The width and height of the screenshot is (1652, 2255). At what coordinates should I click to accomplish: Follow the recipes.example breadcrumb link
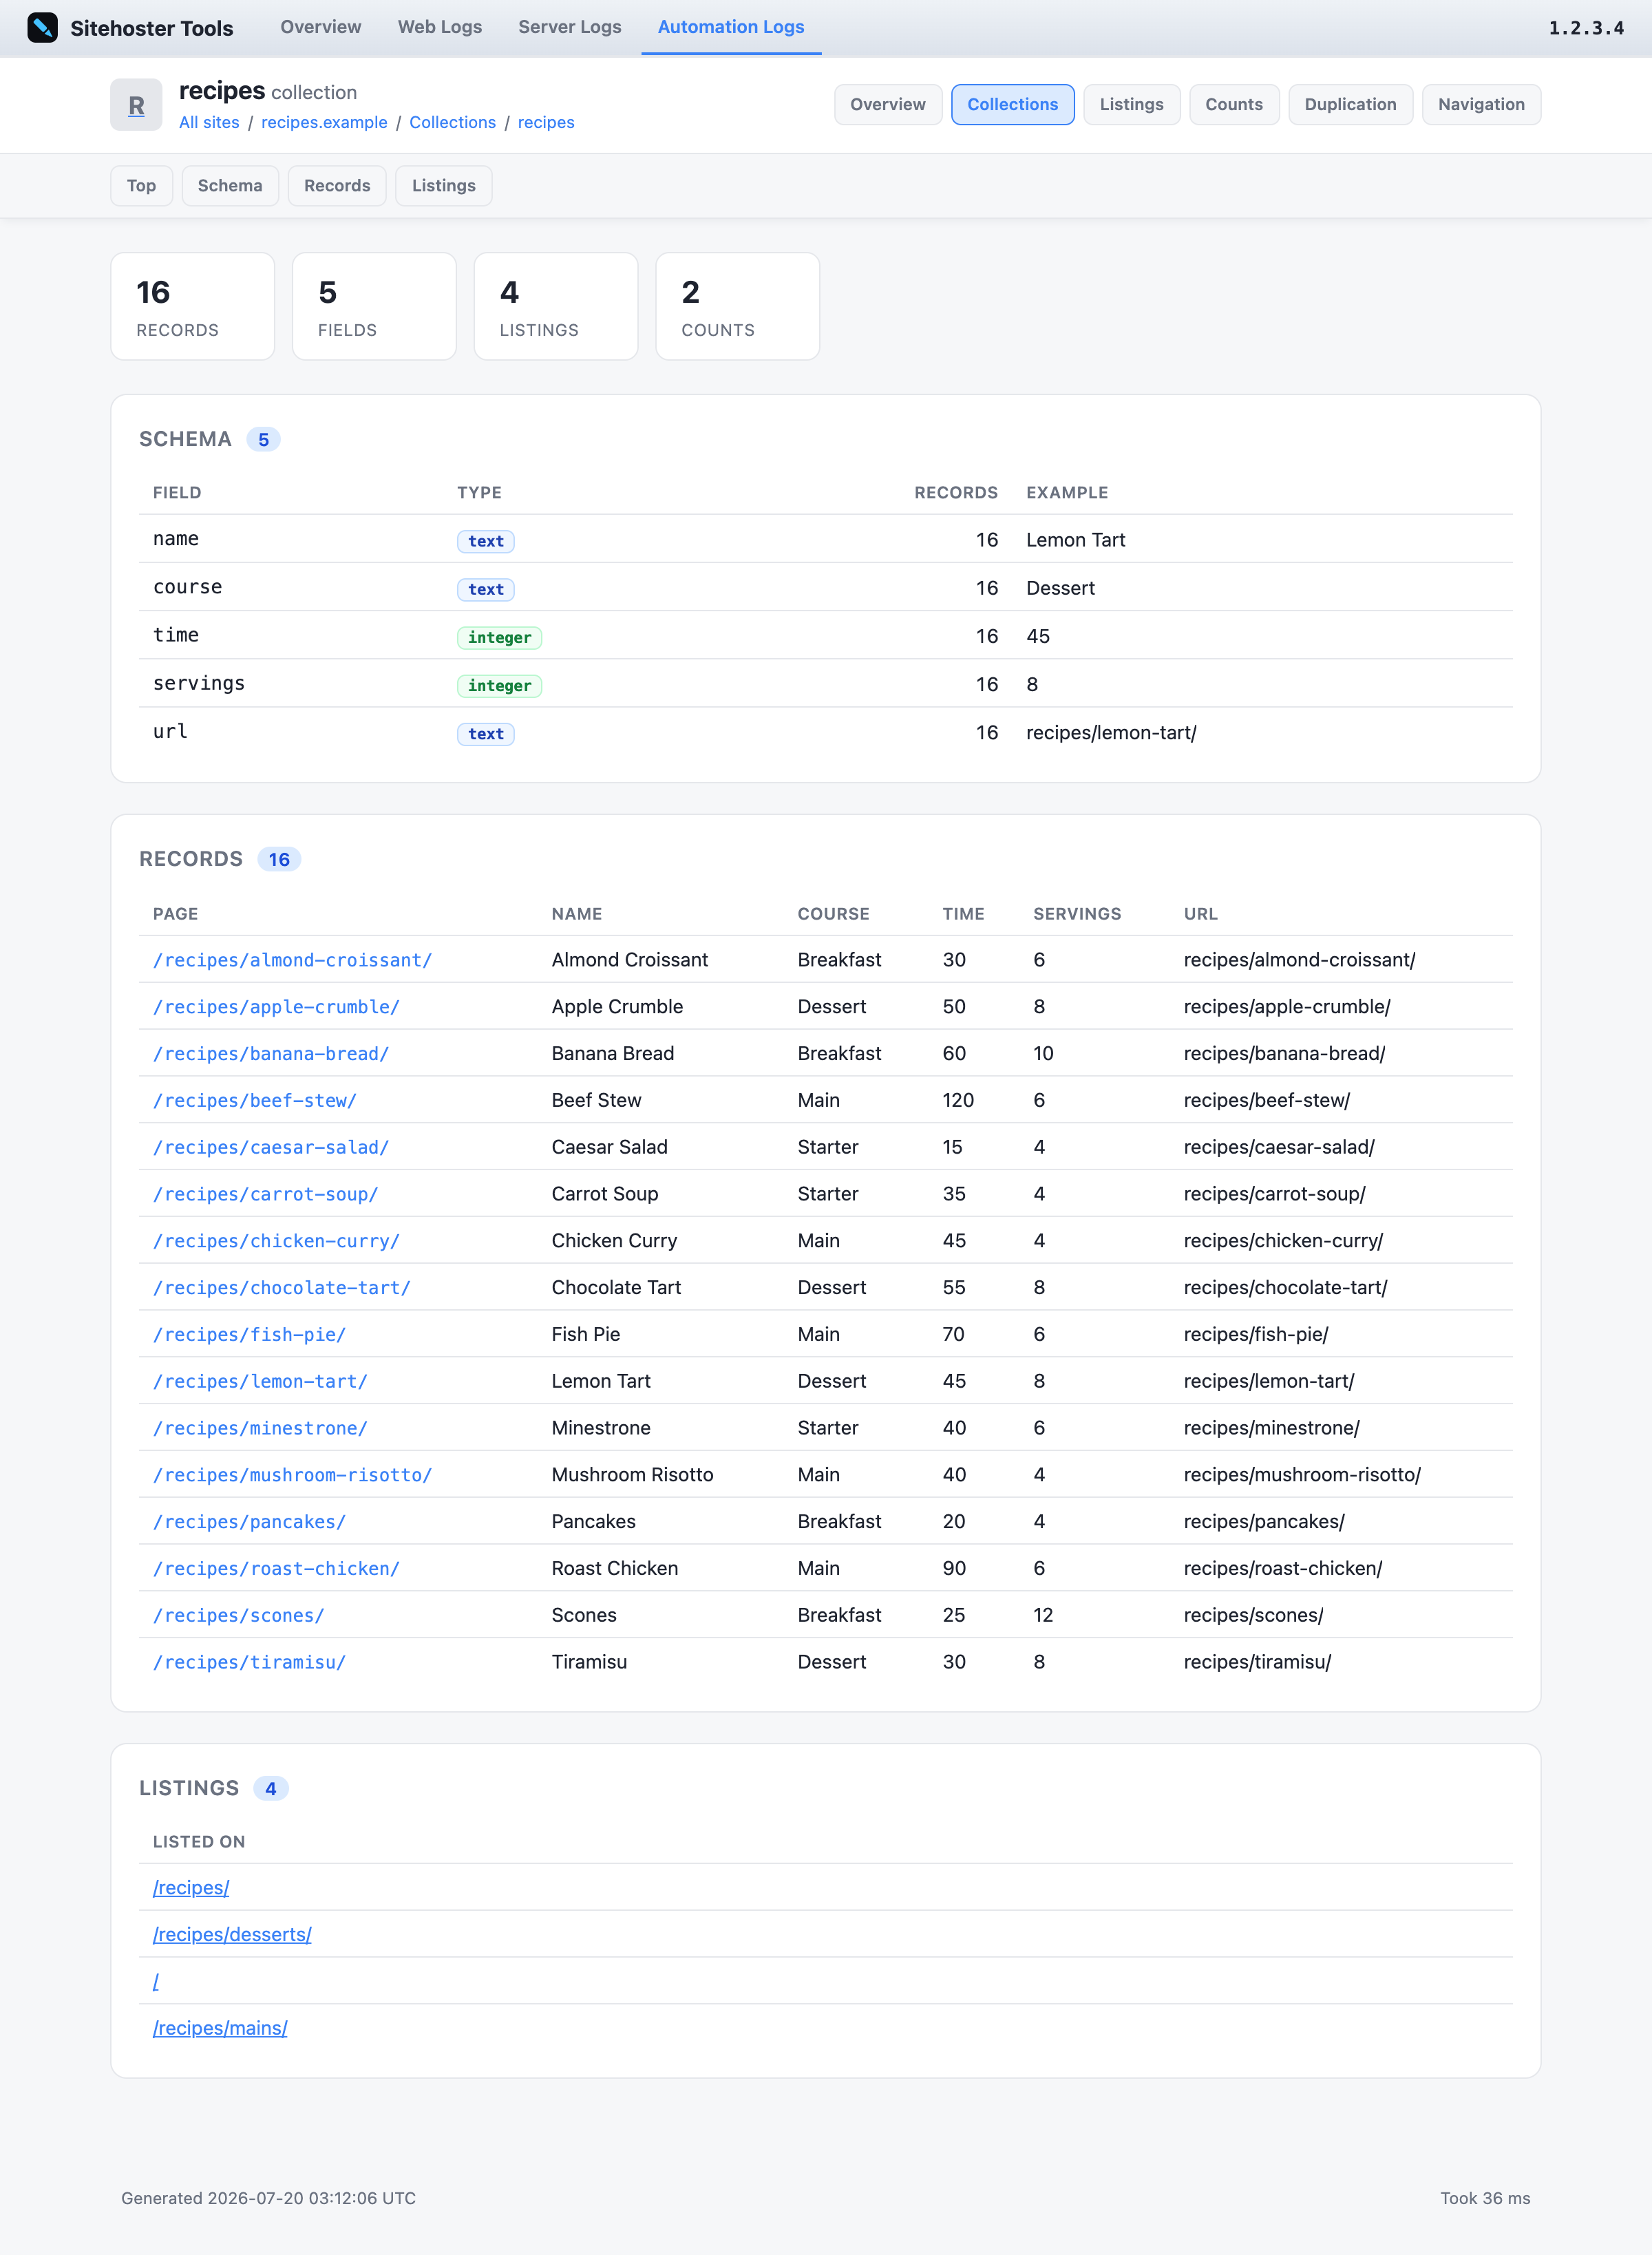324,122
